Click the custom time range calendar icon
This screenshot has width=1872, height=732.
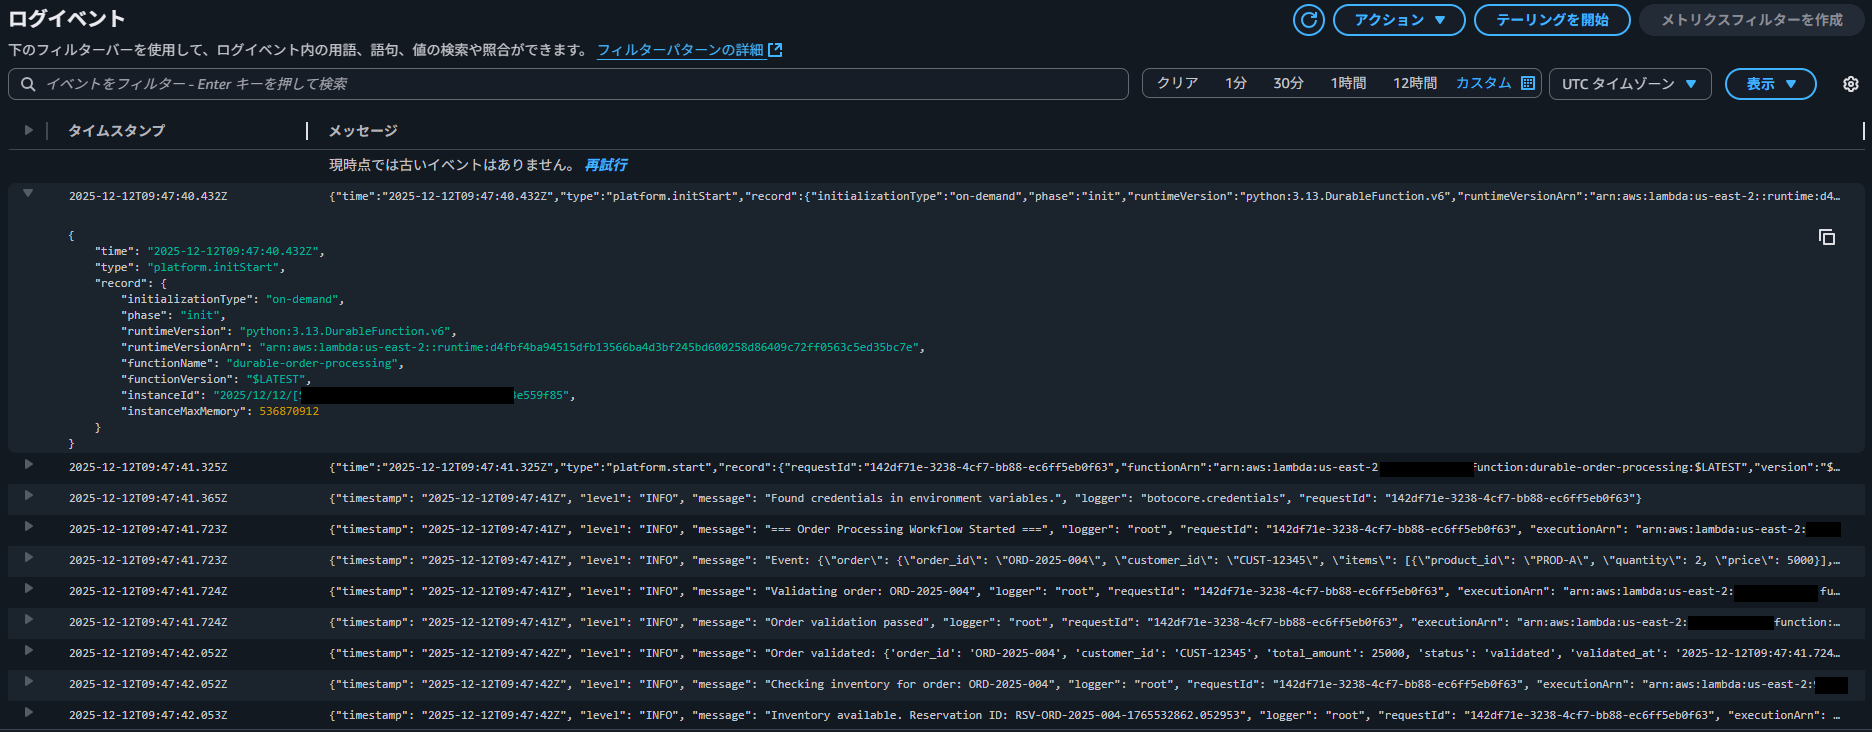[1527, 83]
